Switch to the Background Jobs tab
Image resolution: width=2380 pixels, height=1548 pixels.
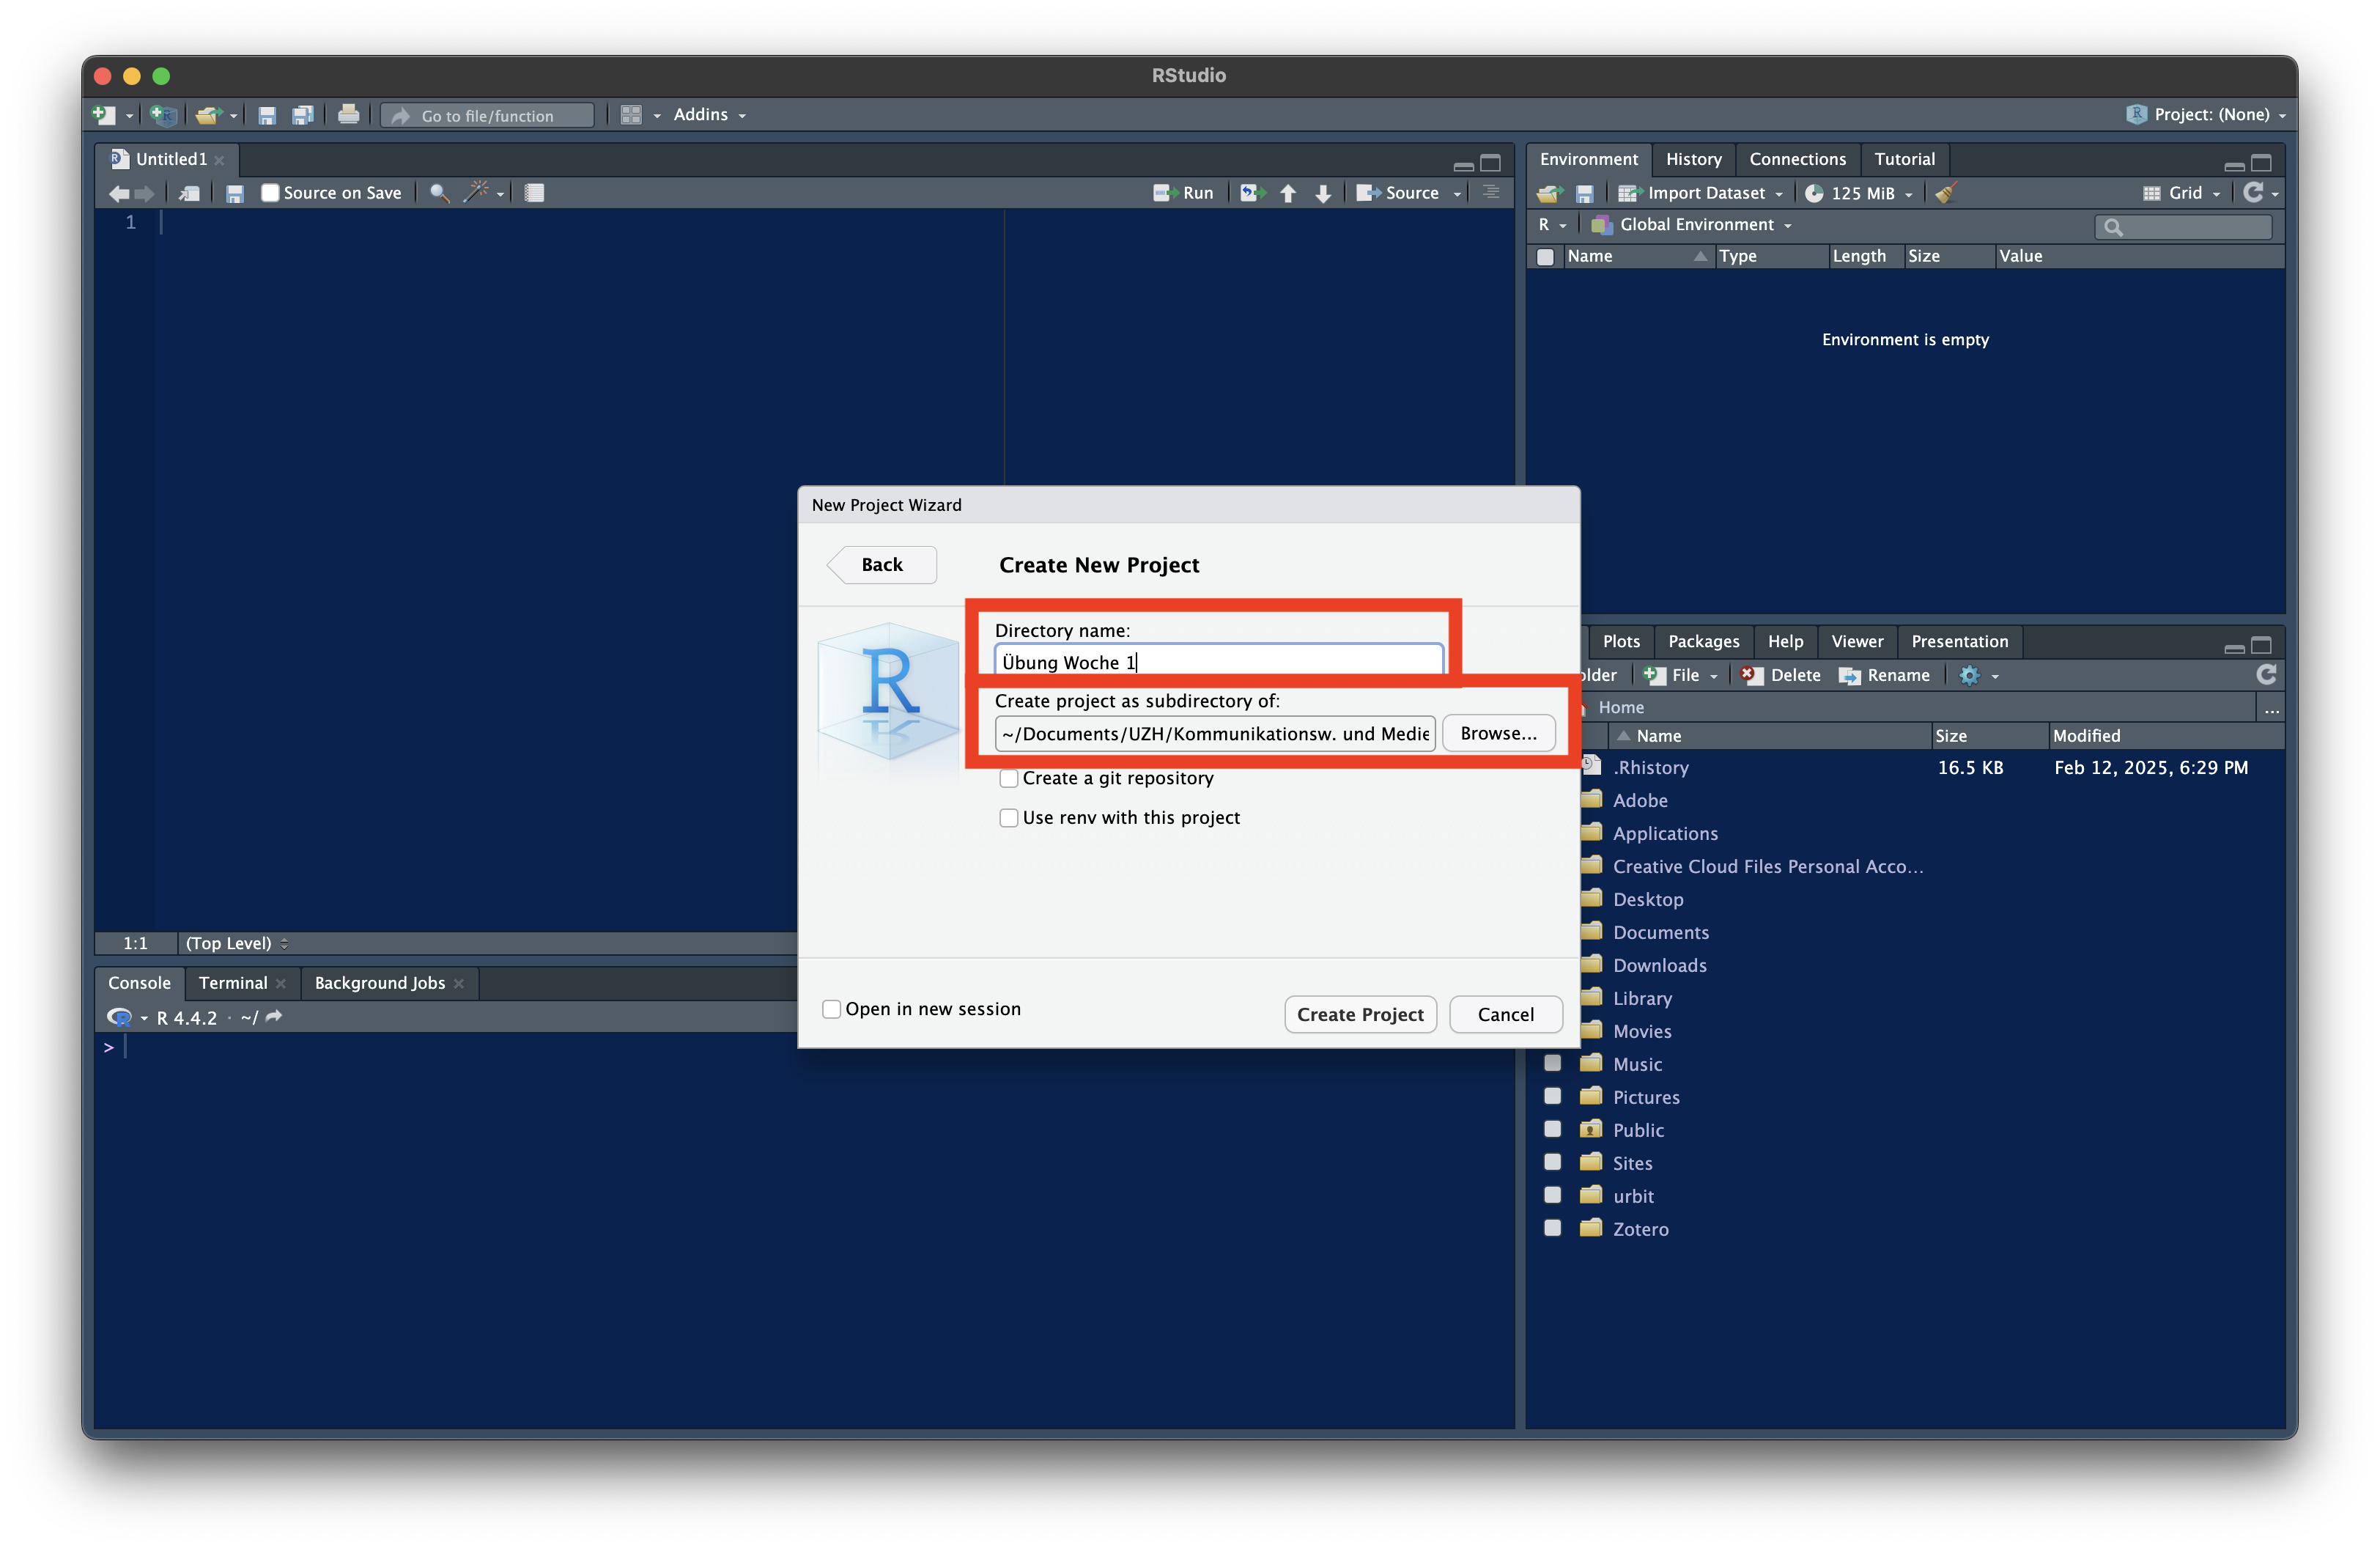click(x=380, y=983)
